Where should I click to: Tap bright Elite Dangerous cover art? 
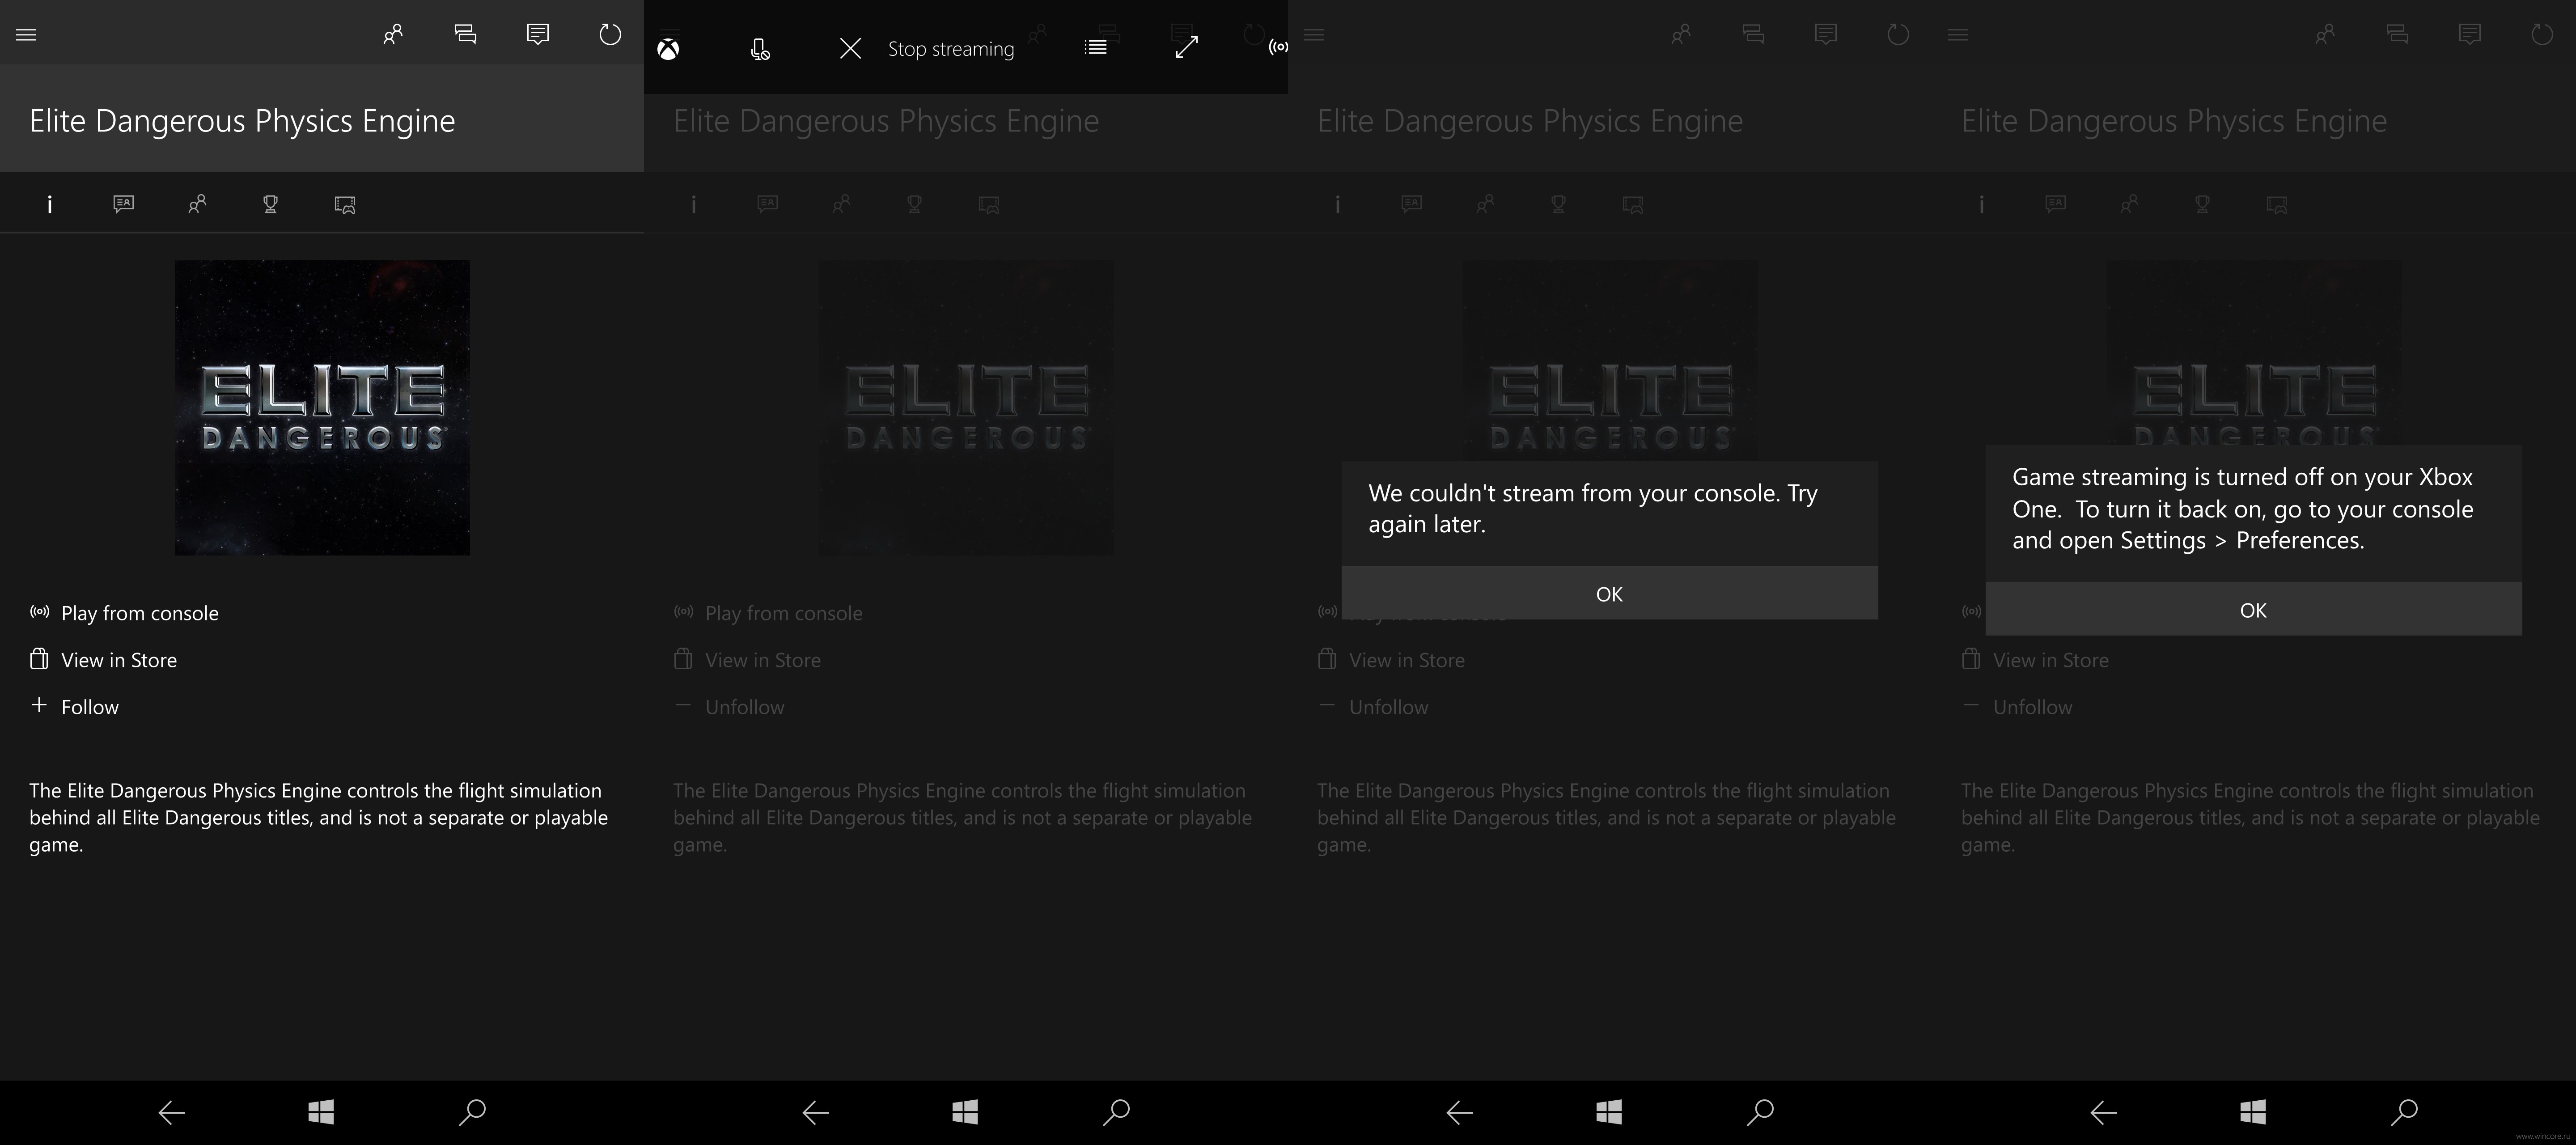tap(322, 408)
